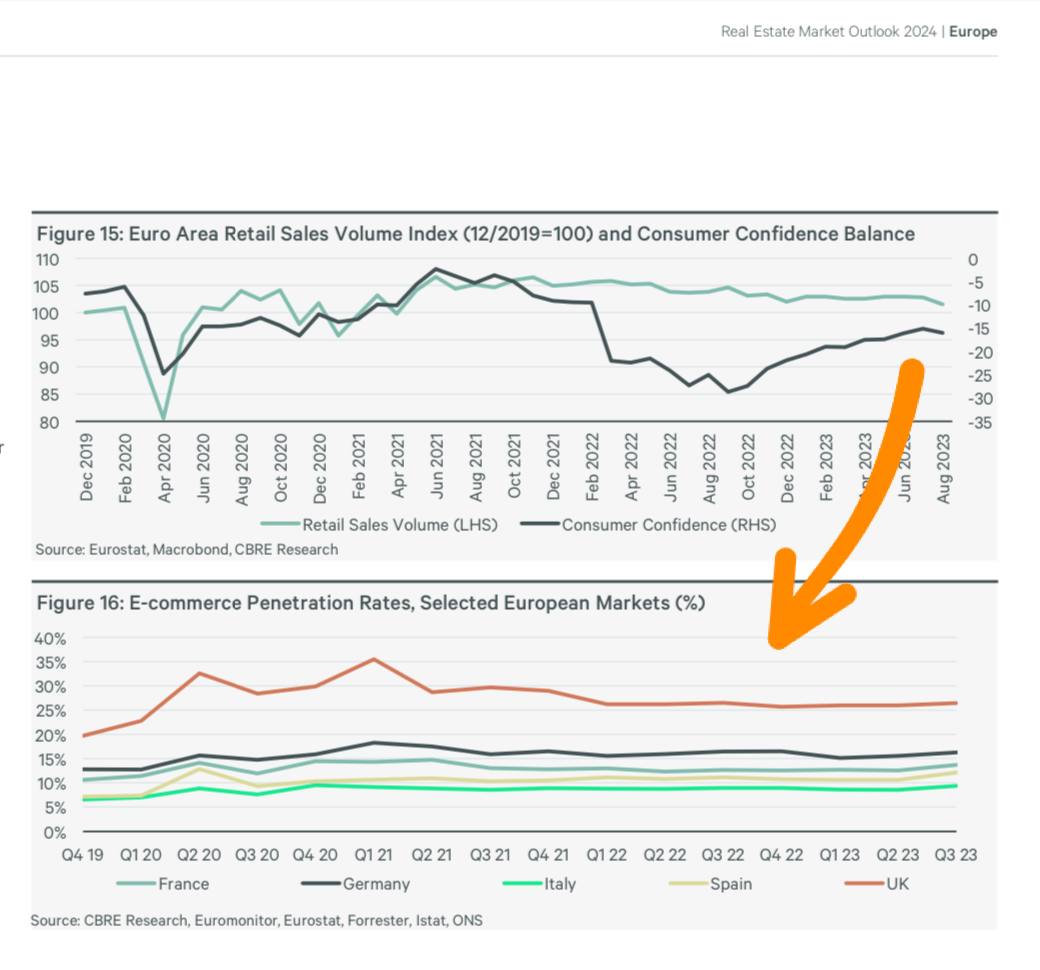This screenshot has width=1040, height=970.
Task: Select the Spain legend label
Action: [x=731, y=884]
